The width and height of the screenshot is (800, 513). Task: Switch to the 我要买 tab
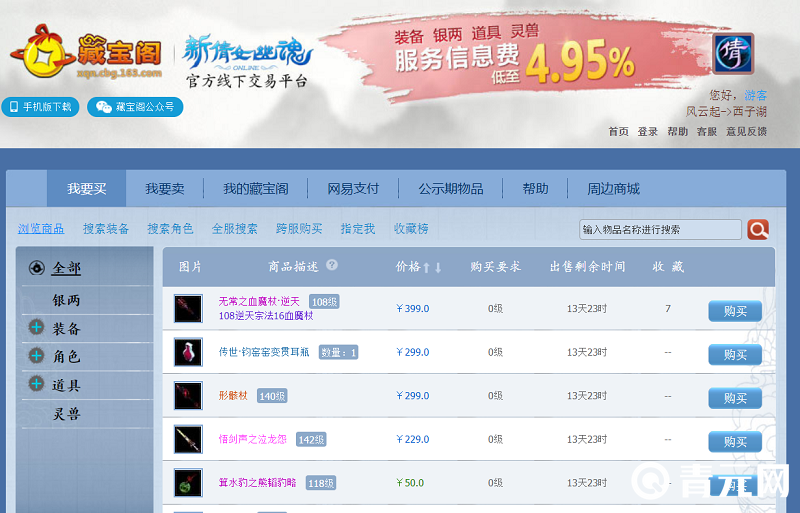86,188
